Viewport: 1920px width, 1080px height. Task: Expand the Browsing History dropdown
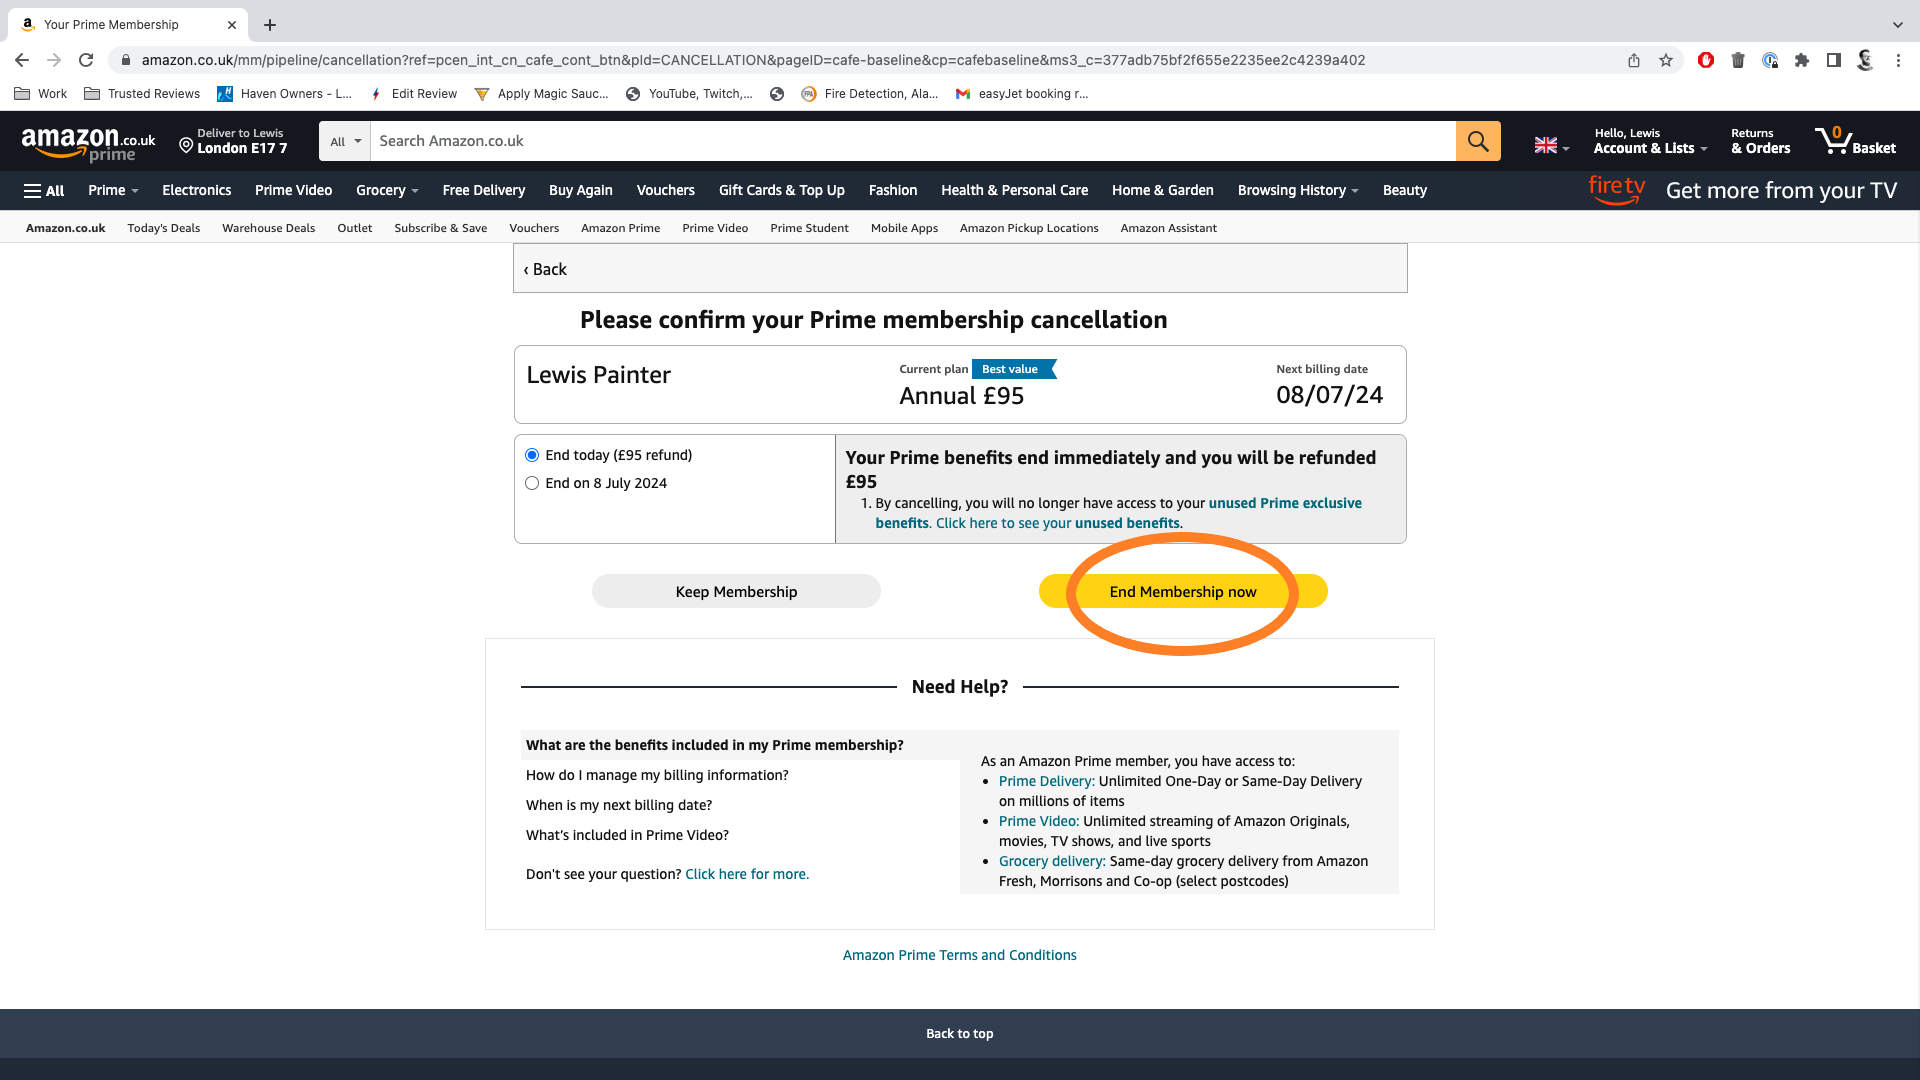click(x=1298, y=191)
